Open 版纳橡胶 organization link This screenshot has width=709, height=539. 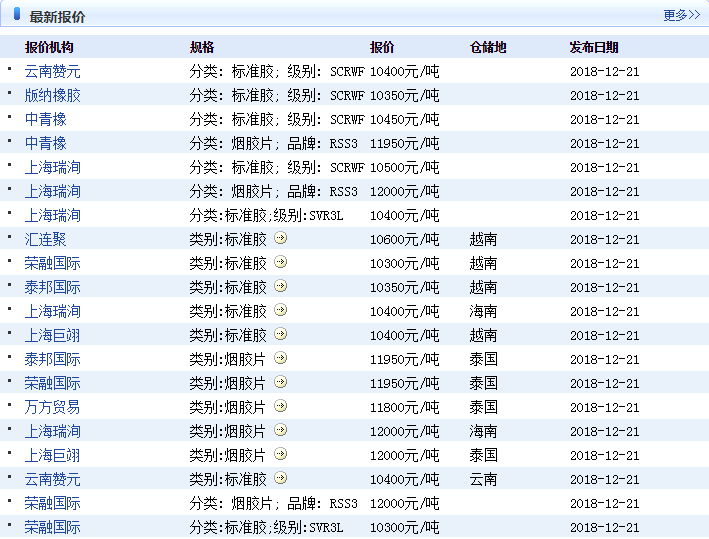52,95
